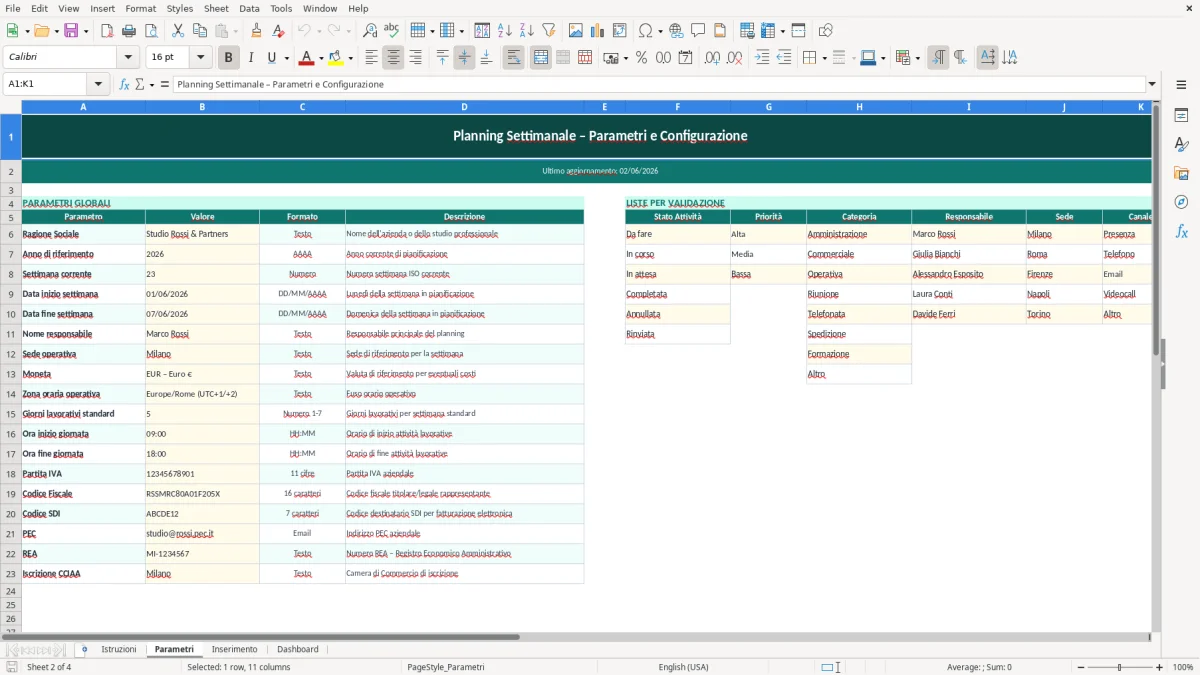The image size is (1200, 675).
Task: Switch to the Istruzioni sheet tab
Action: coord(119,650)
